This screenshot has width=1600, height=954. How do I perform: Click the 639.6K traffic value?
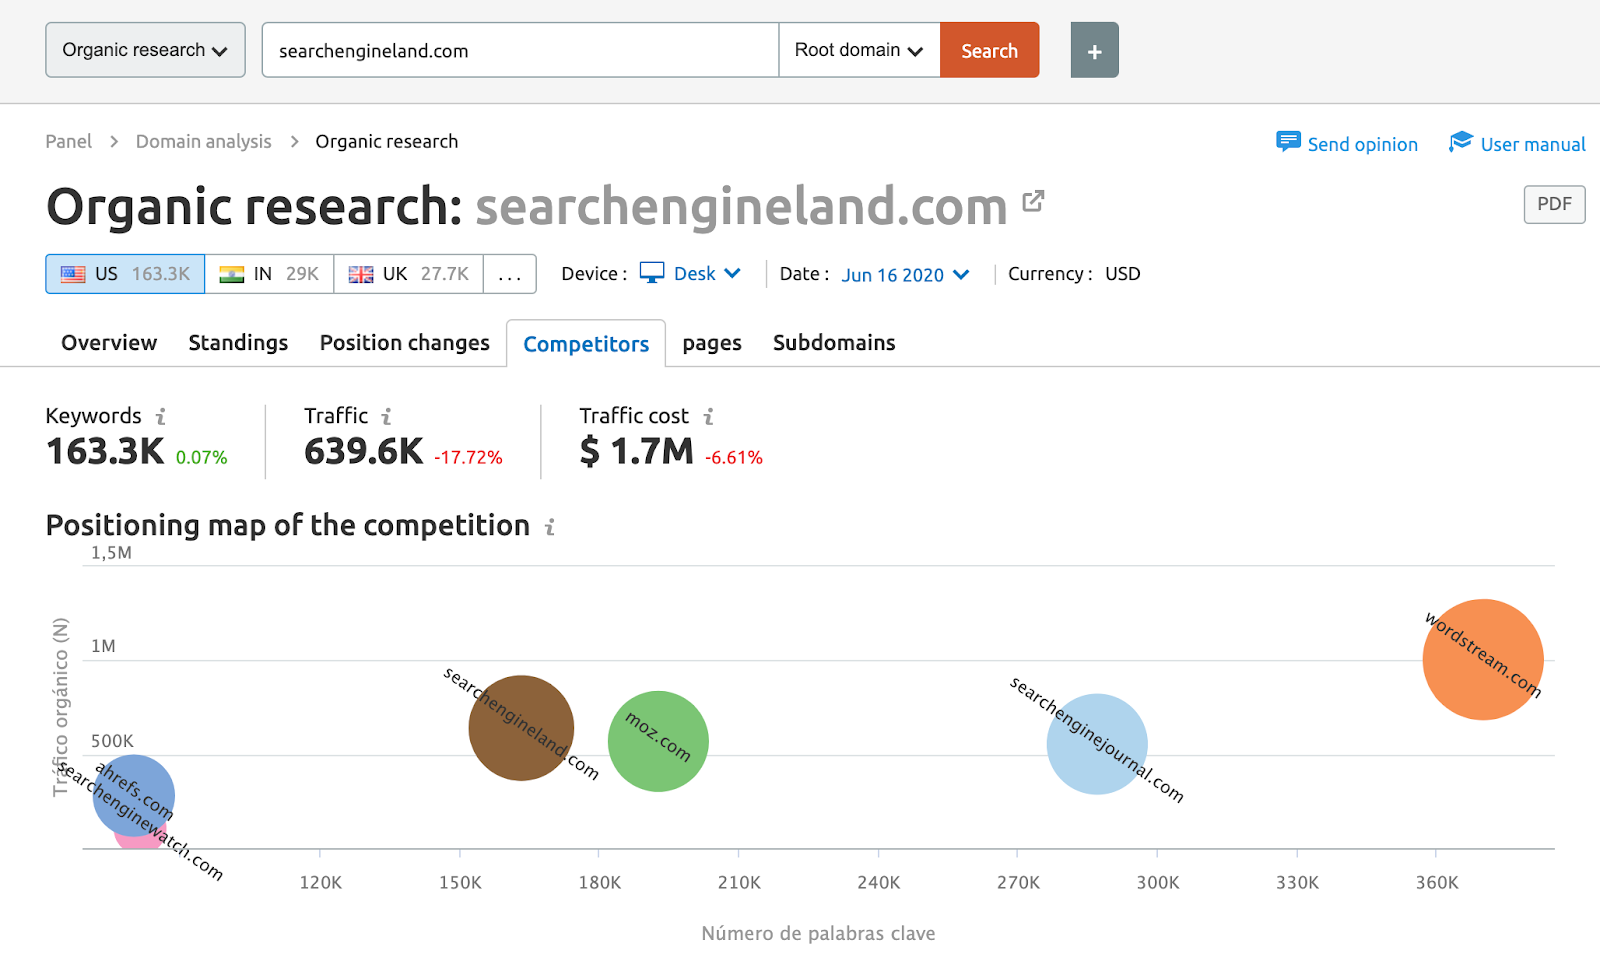coord(364,452)
